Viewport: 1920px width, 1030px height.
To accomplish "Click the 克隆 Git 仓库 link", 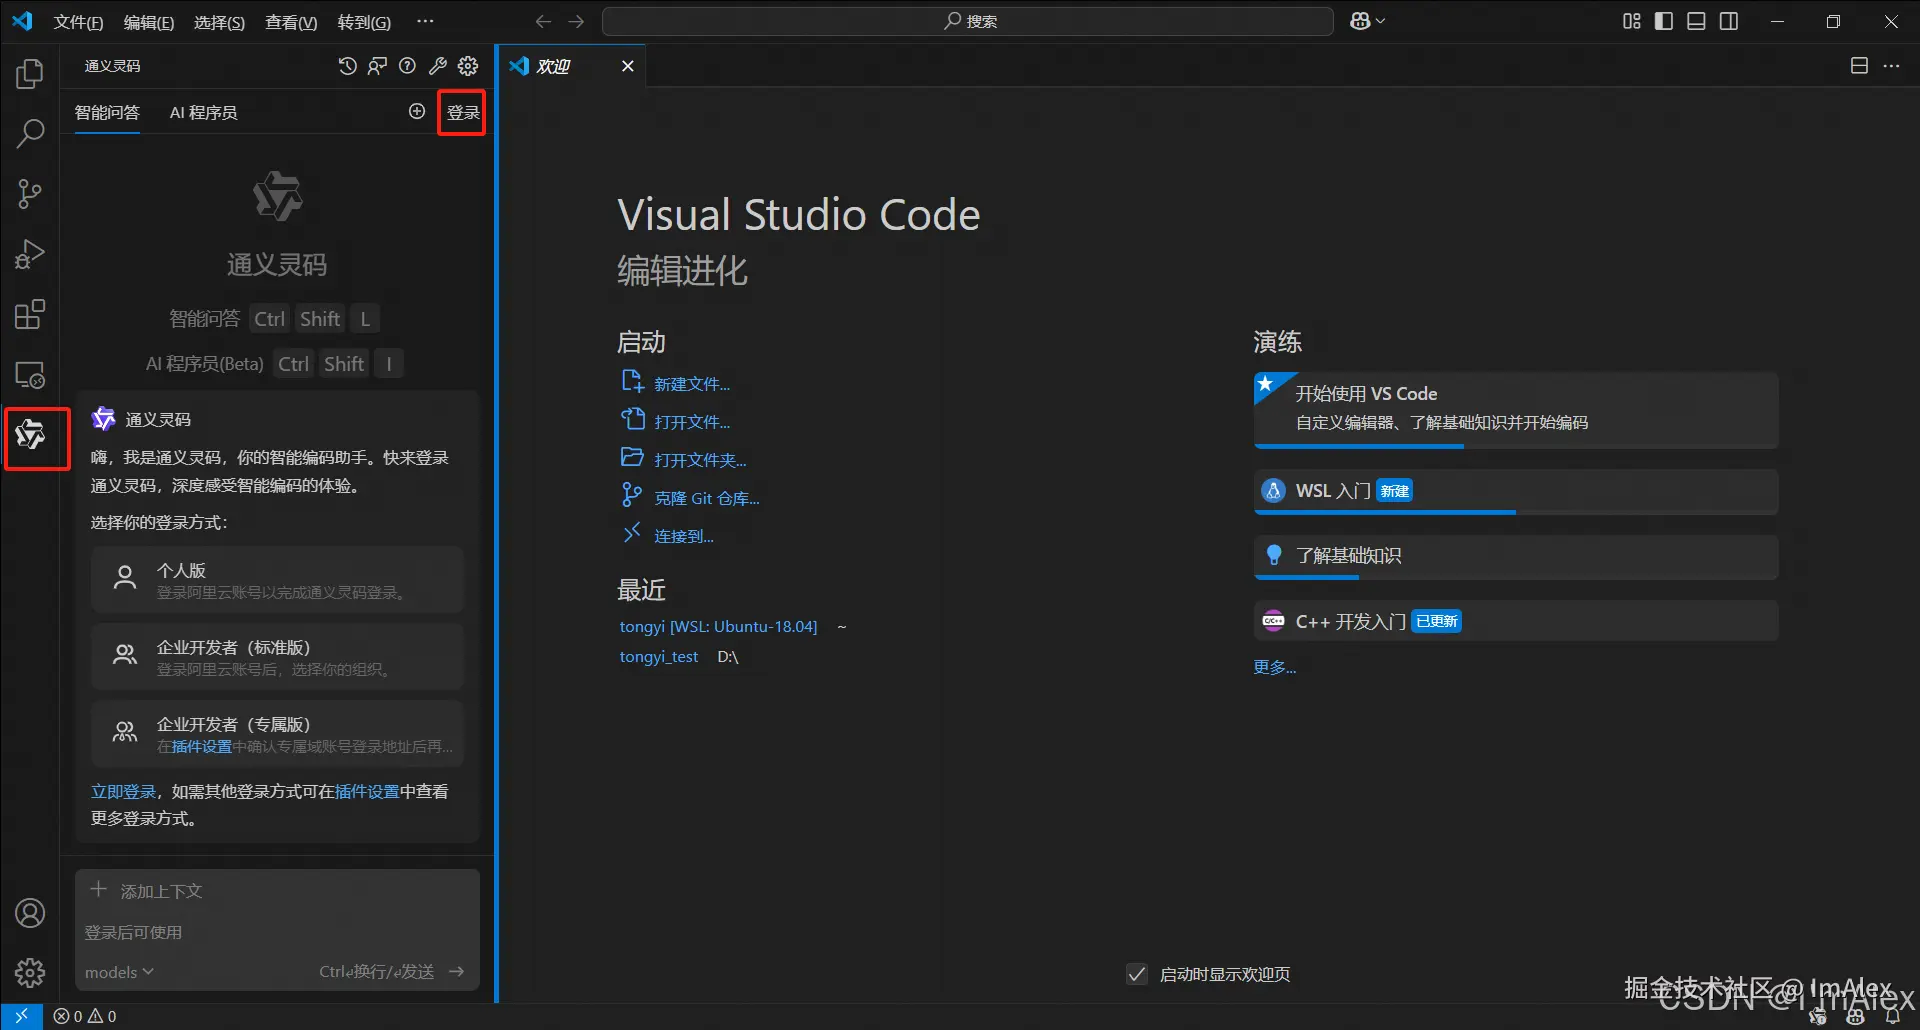I will [x=706, y=498].
